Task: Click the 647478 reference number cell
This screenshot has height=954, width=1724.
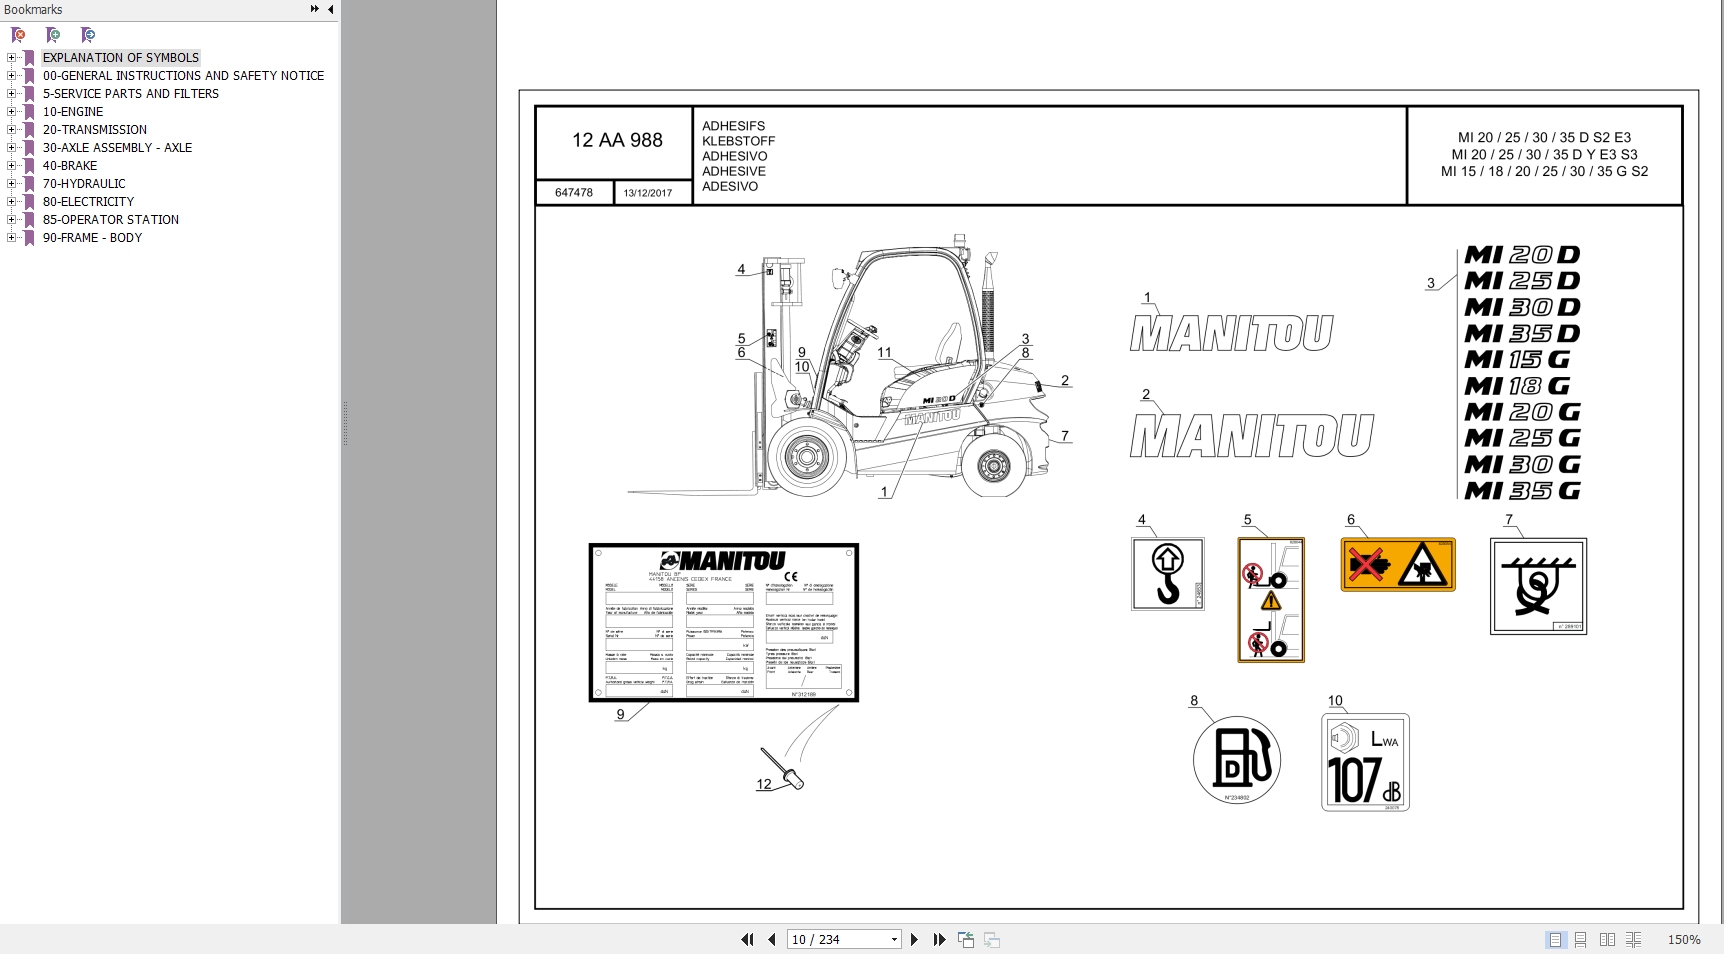Action: pyautogui.click(x=574, y=192)
